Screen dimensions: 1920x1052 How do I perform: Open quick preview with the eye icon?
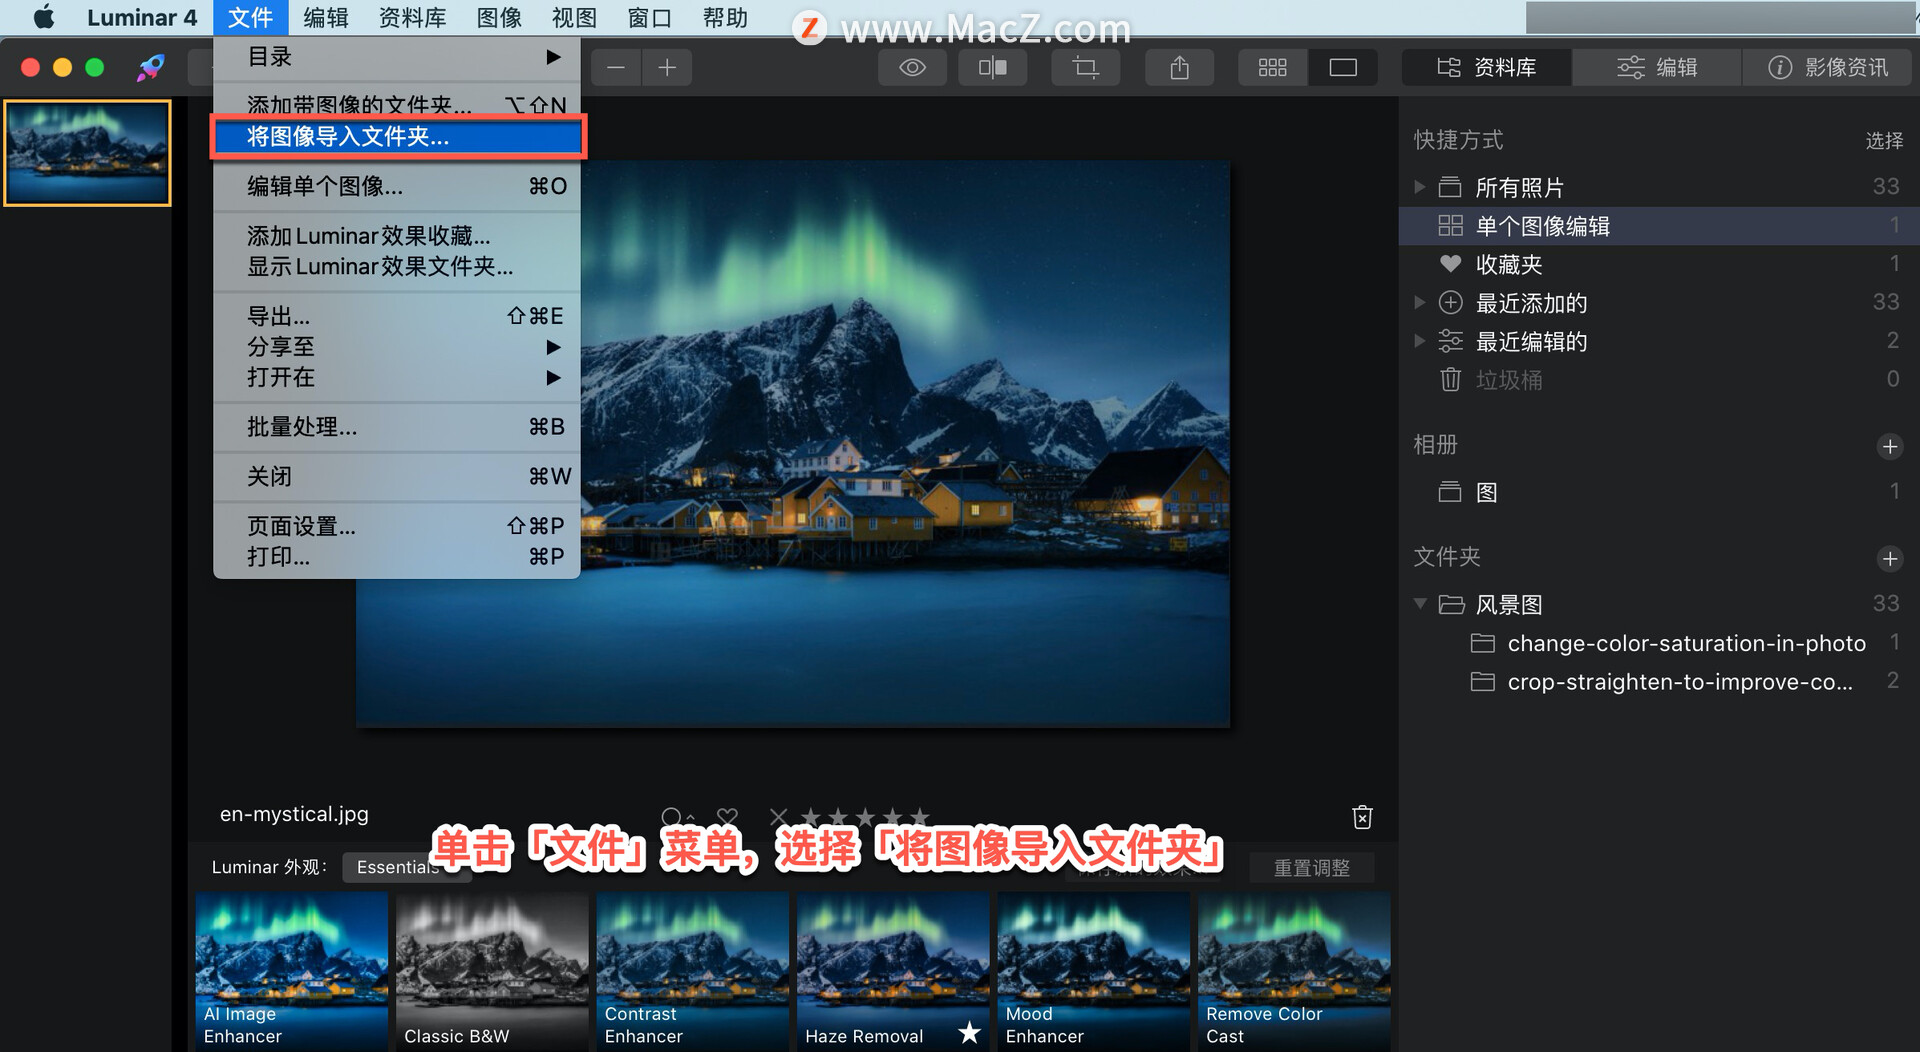coord(911,67)
